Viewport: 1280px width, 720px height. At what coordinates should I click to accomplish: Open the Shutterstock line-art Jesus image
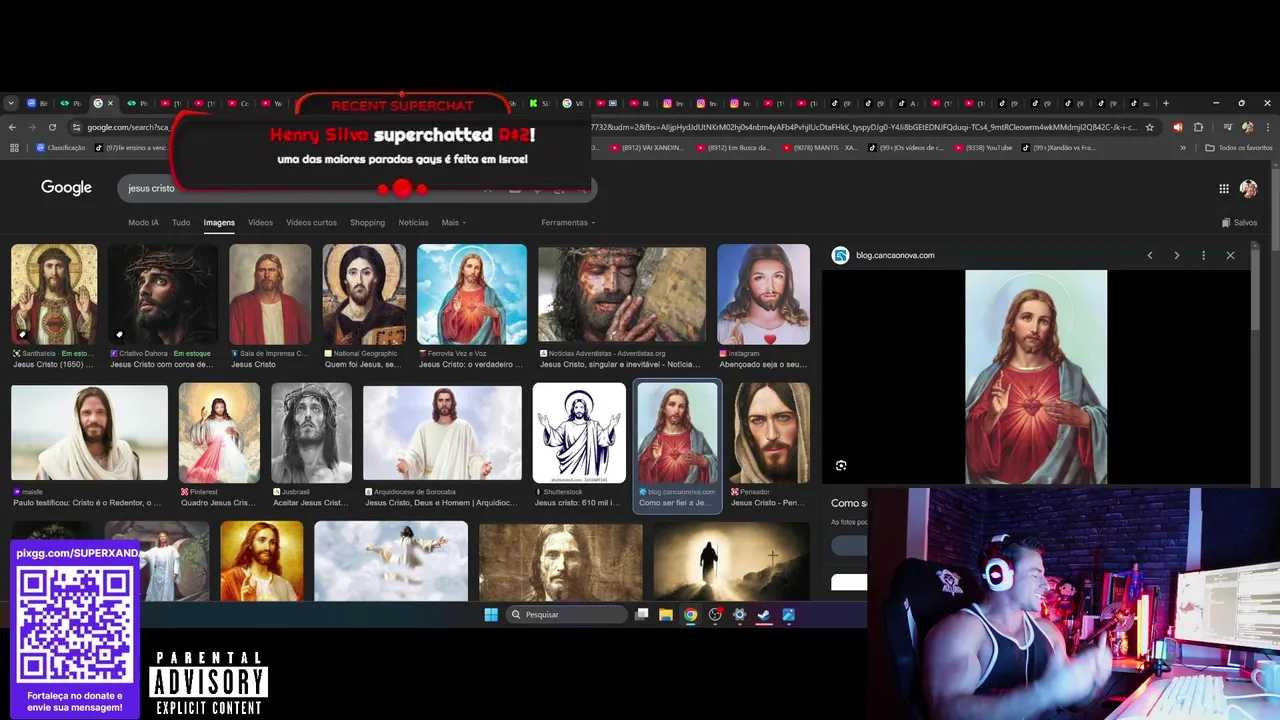579,432
